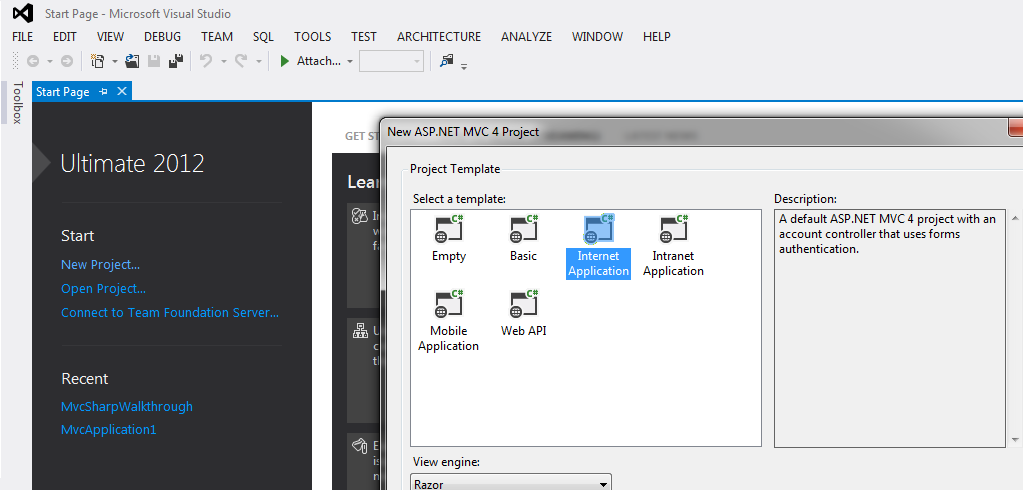Open the WINDOW menu
The image size is (1023, 490).
click(x=598, y=37)
